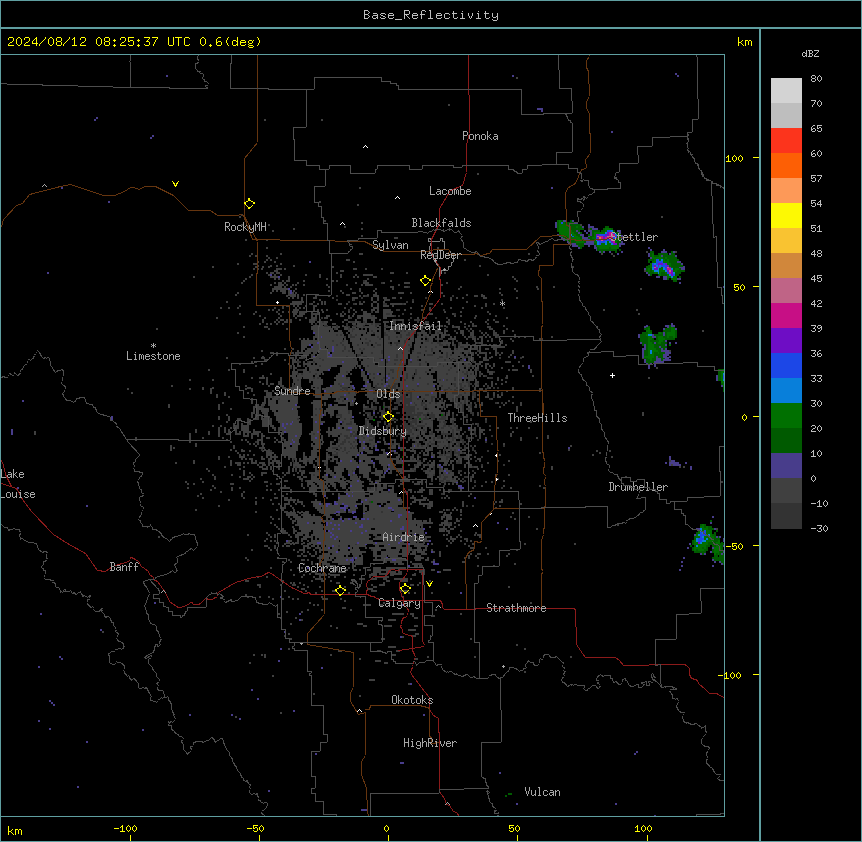
Task: Select the Ponoka city label
Action: pyautogui.click(x=480, y=136)
